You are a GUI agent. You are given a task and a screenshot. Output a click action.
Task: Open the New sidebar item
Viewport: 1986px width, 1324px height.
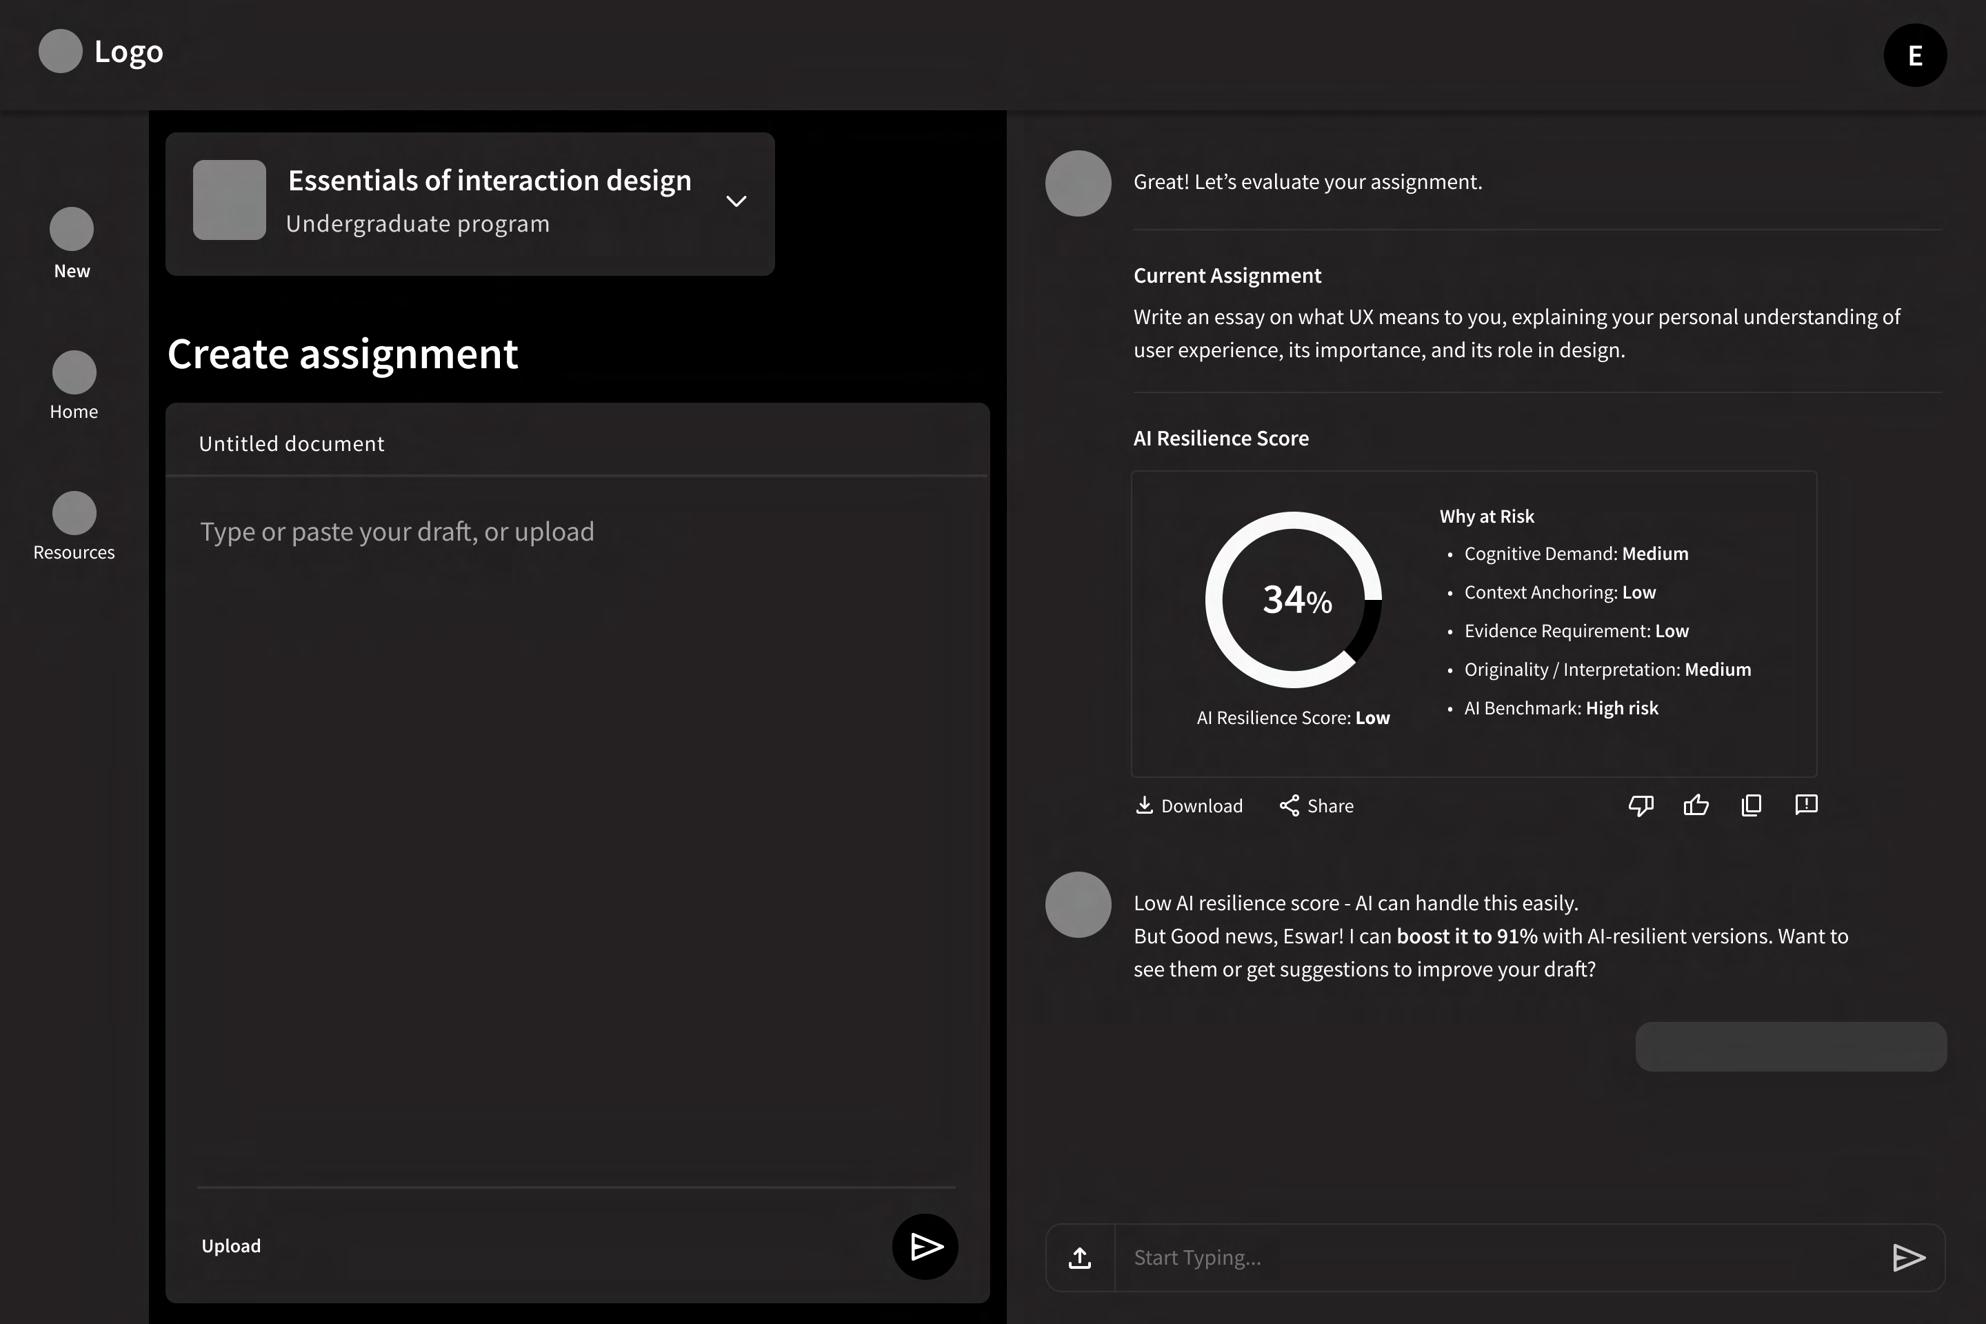(72, 244)
